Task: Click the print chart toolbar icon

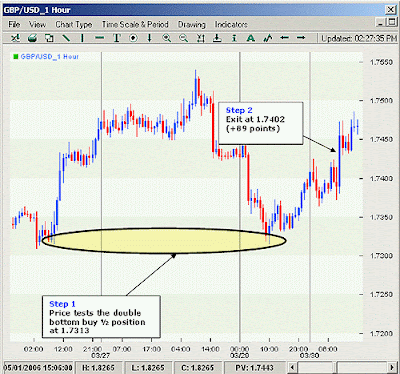Action: (x=32, y=38)
